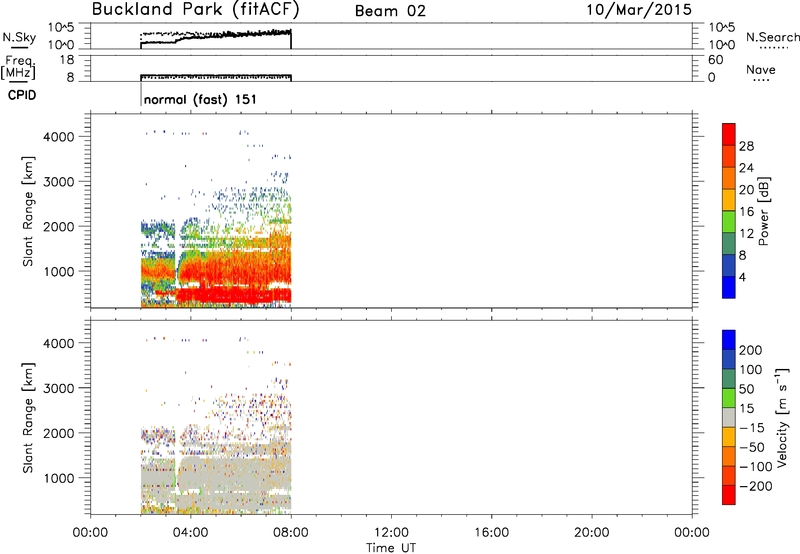Click the '24' tick on power scale
This screenshot has height=554, width=800.
(746, 168)
